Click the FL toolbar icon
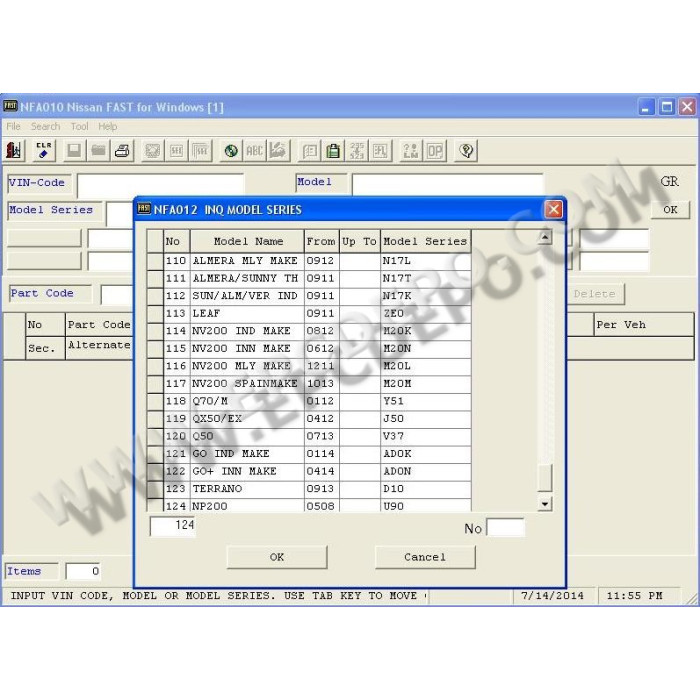Screen dimensions: 700x700 [x=381, y=150]
